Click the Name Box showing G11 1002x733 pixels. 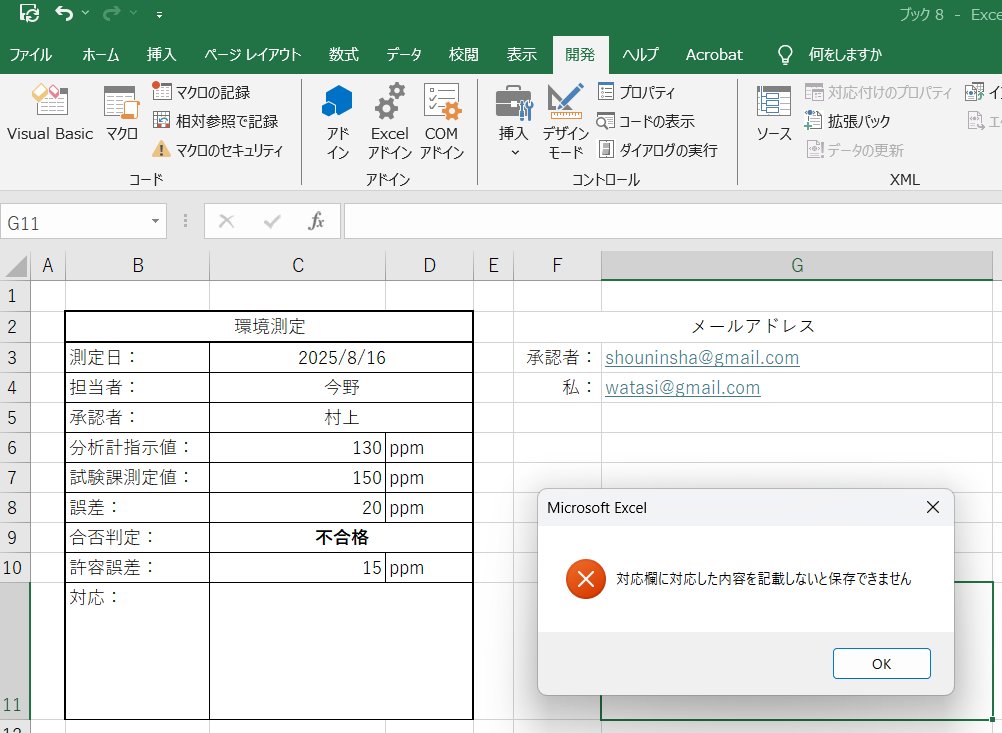pyautogui.click(x=73, y=222)
